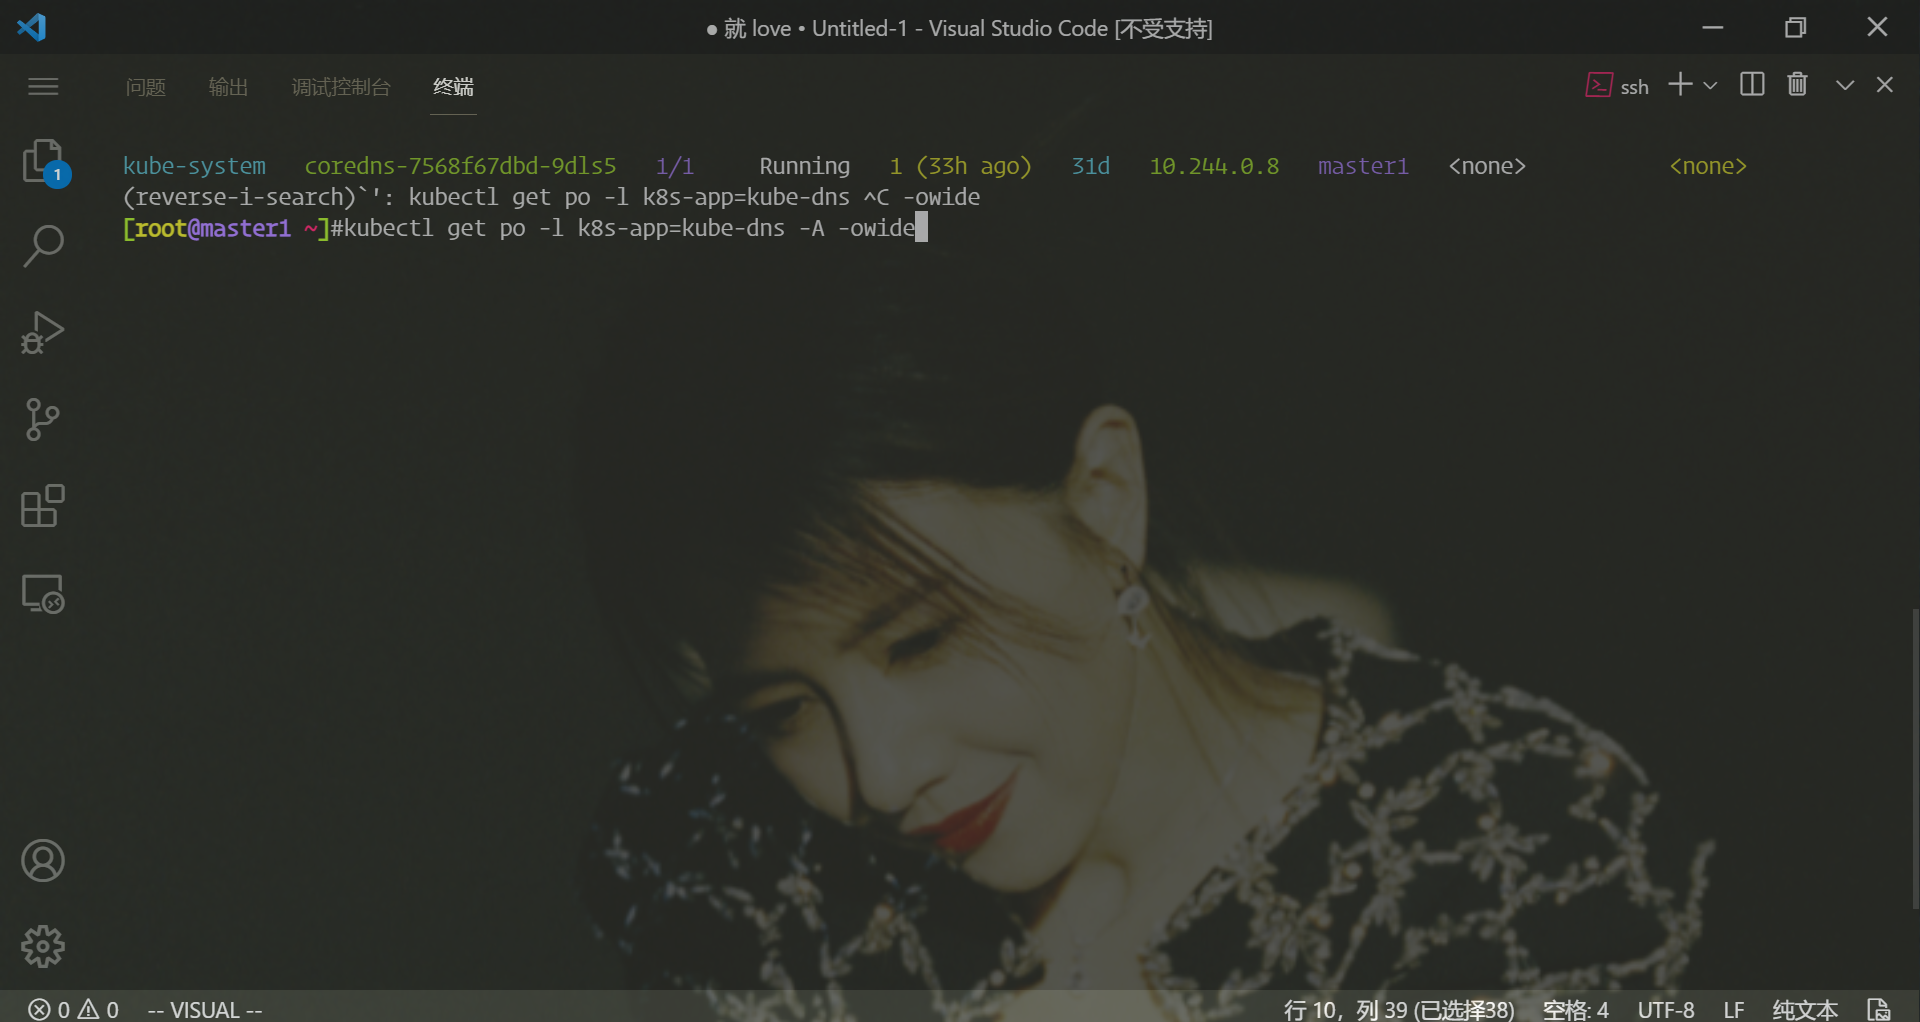
Task: Click the Running status text
Action: [804, 166]
